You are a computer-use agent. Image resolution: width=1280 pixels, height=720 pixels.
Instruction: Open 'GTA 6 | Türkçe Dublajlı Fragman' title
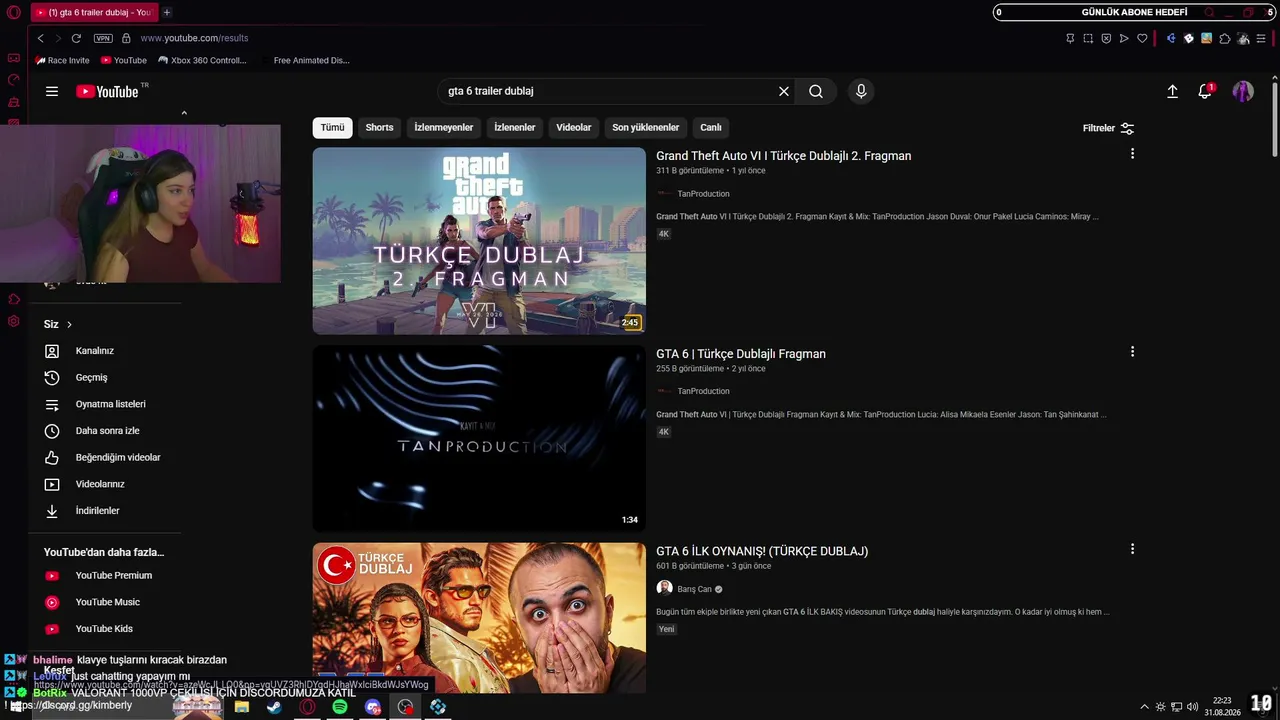click(741, 354)
